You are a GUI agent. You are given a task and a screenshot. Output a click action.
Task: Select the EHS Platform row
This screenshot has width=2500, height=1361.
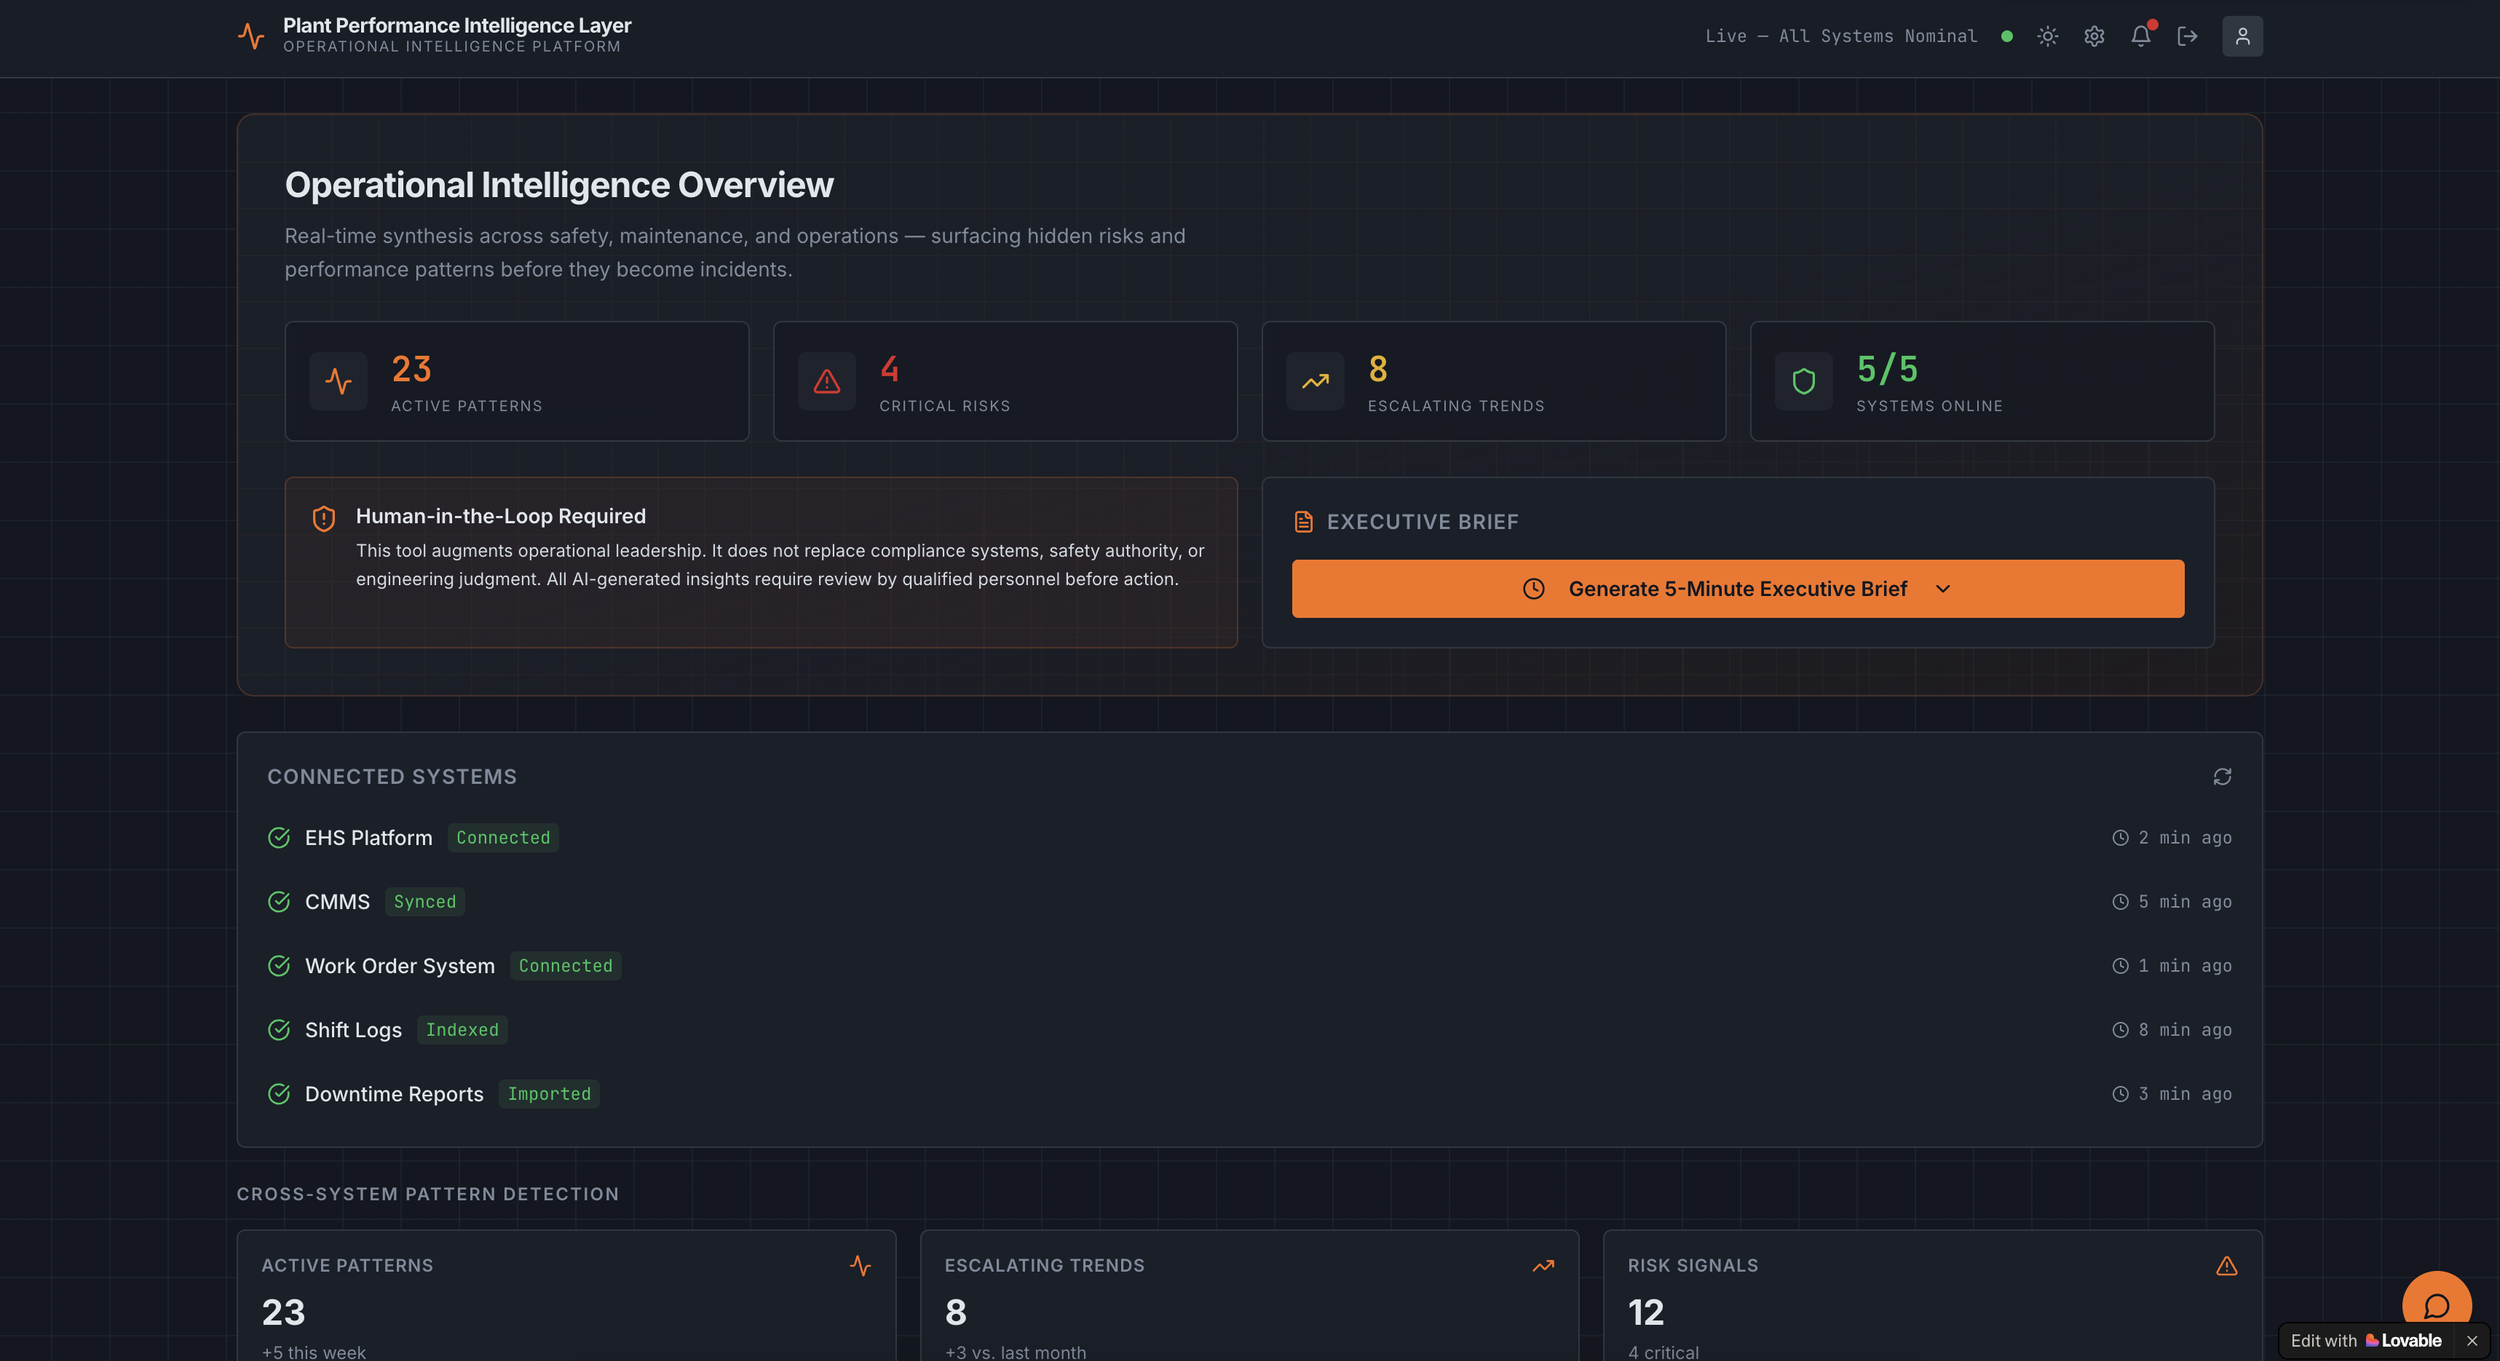(368, 838)
